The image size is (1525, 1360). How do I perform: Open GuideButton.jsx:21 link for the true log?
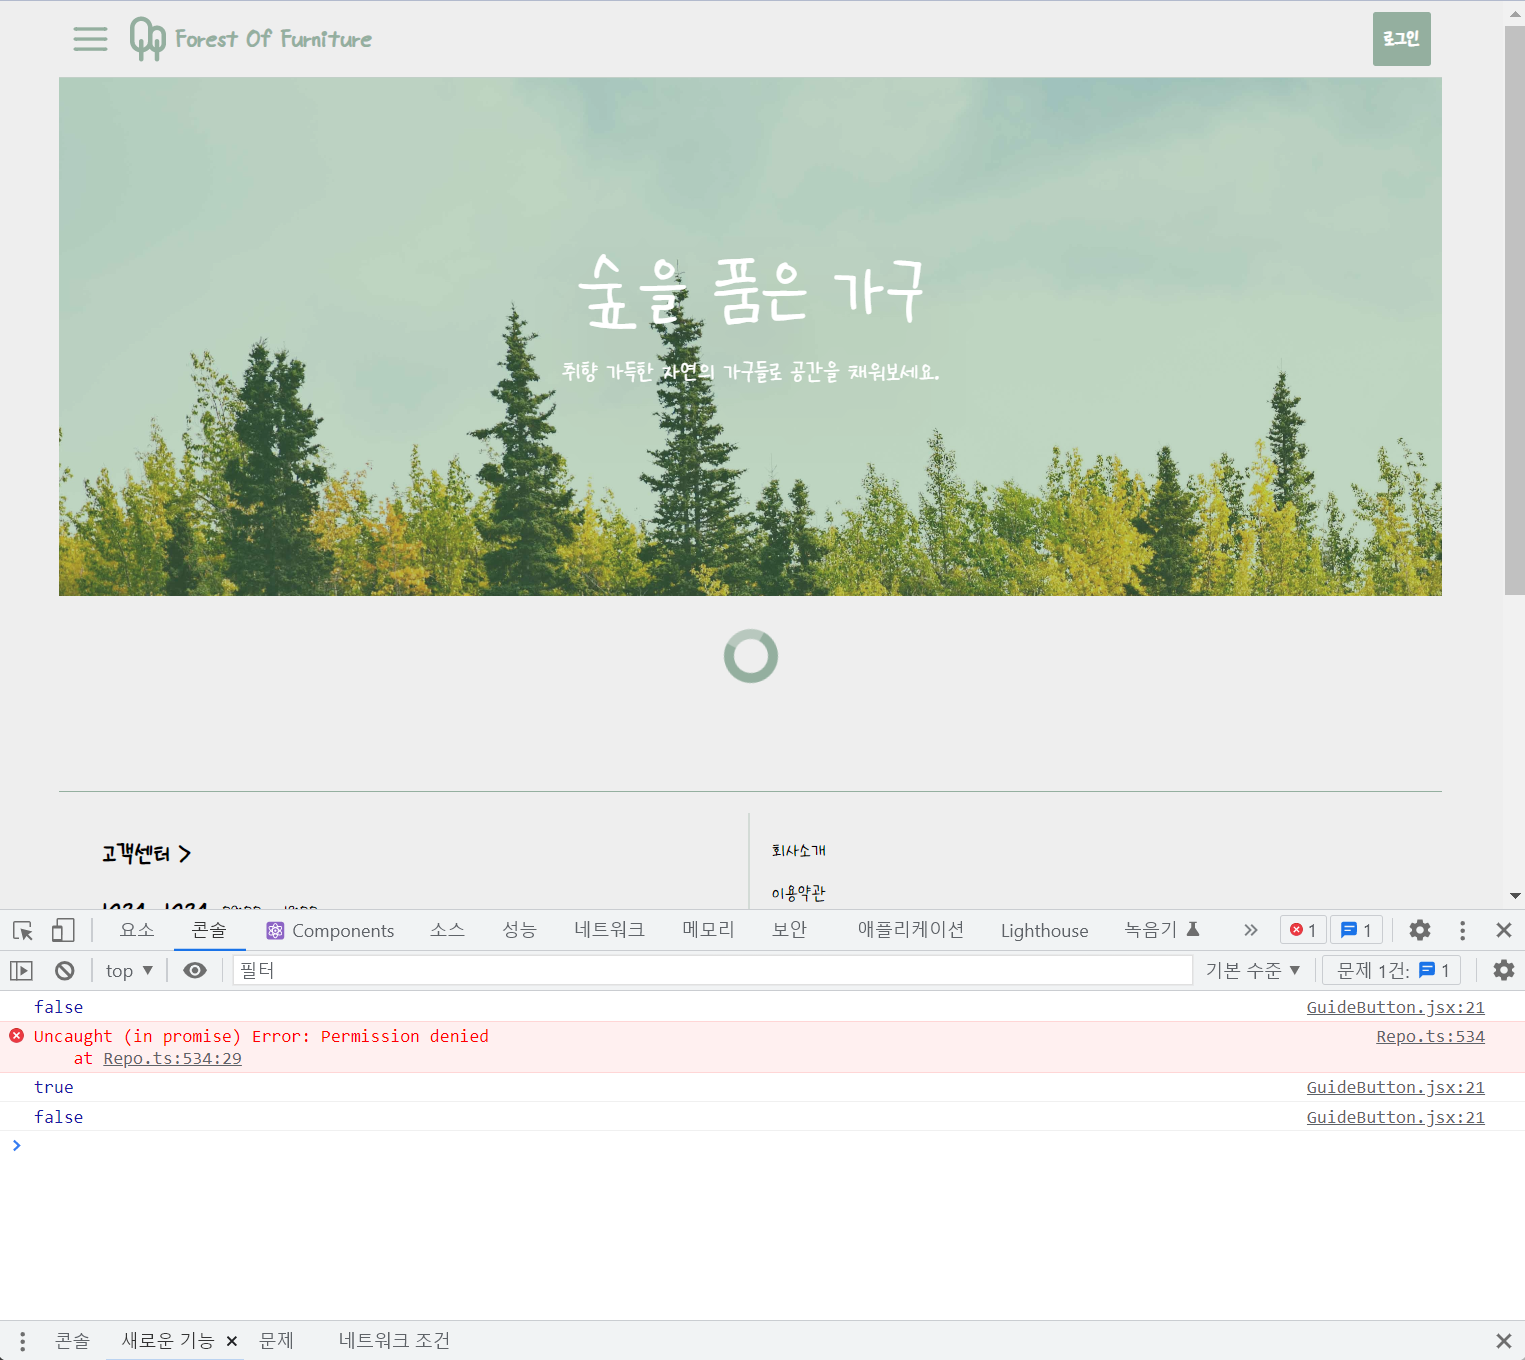1395,1087
